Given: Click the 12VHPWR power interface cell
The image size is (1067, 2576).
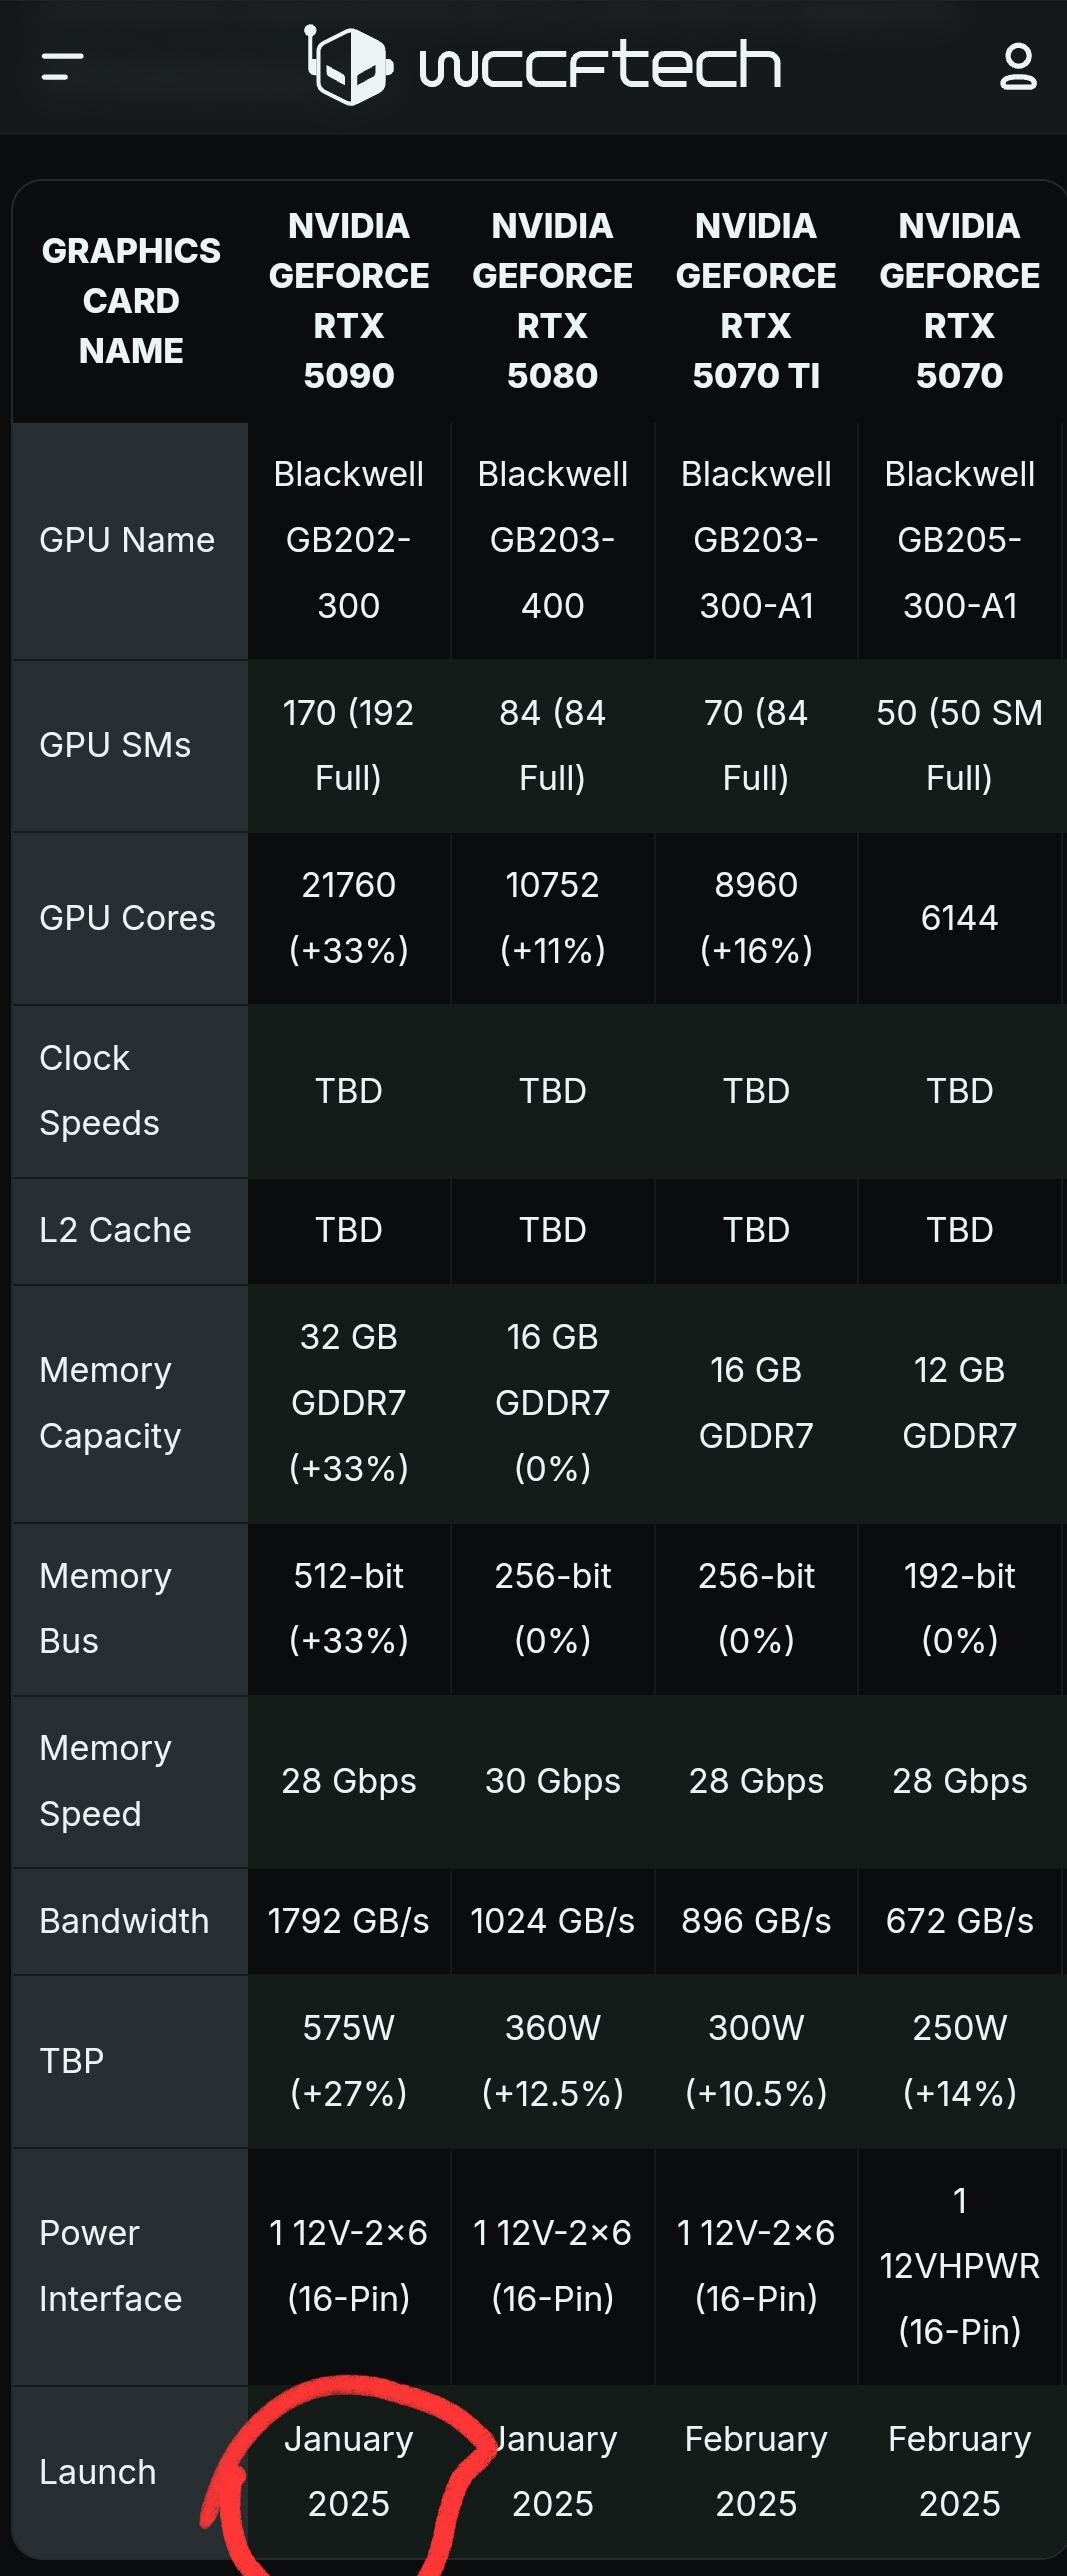Looking at the screenshot, I should coord(959,2267).
